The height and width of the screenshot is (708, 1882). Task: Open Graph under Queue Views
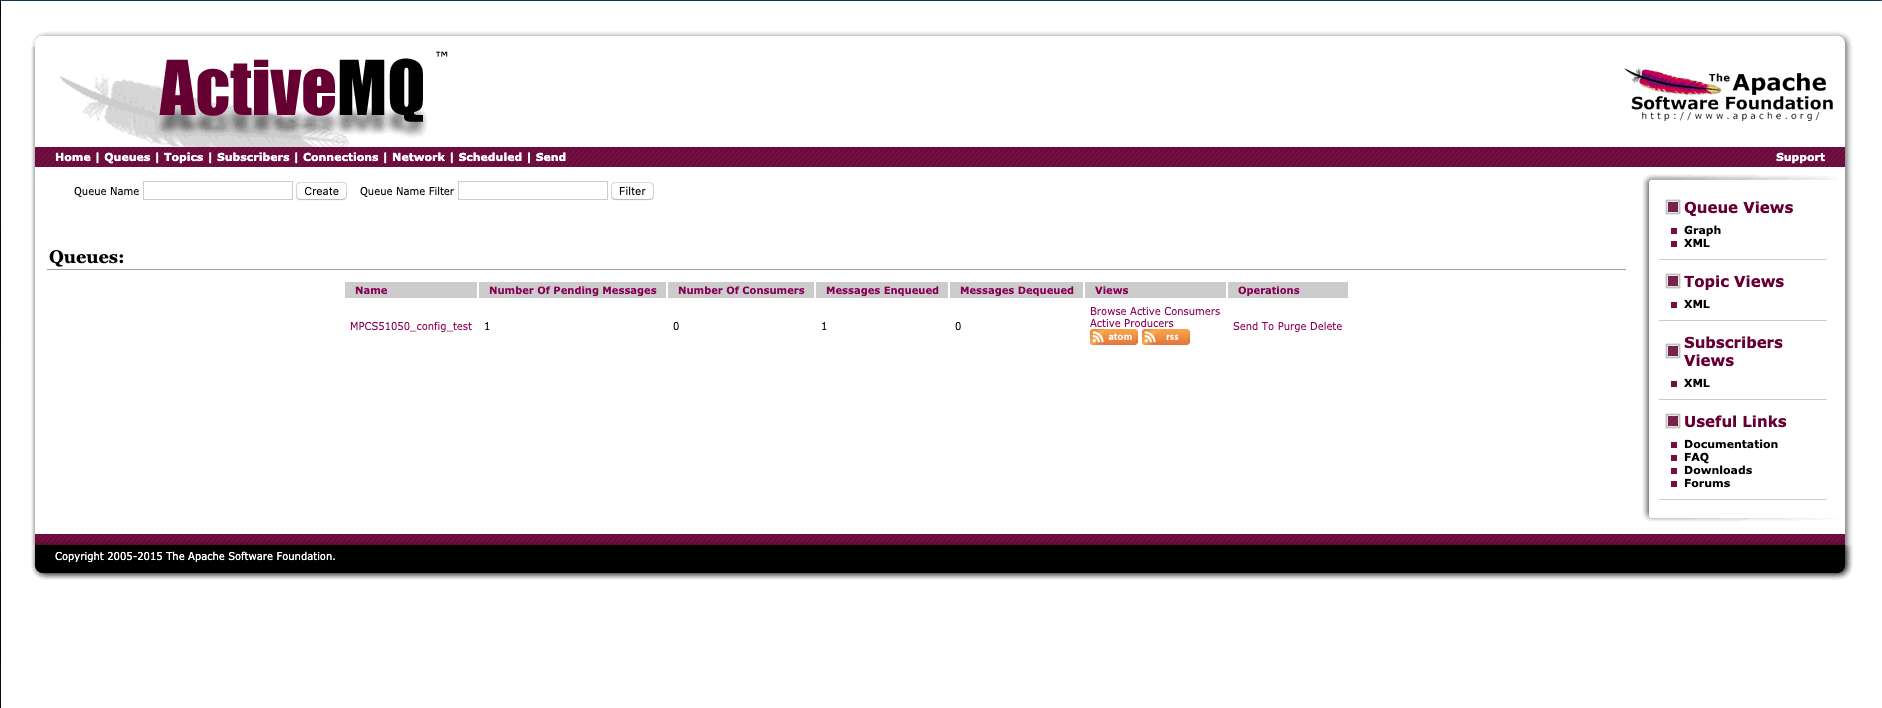(x=1702, y=231)
